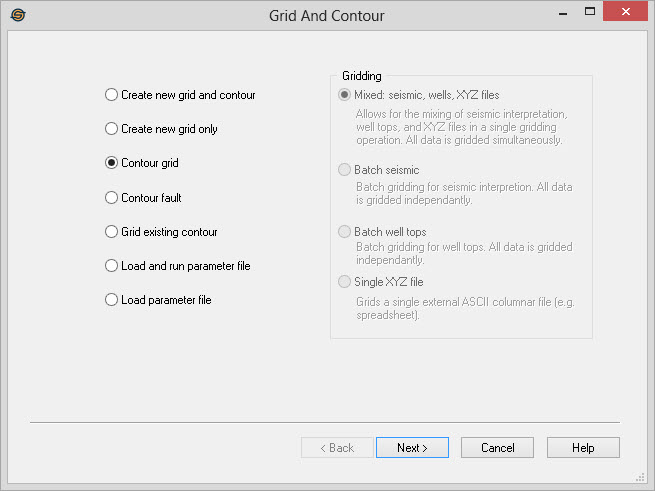
Task: Click the Next button
Action: click(412, 448)
